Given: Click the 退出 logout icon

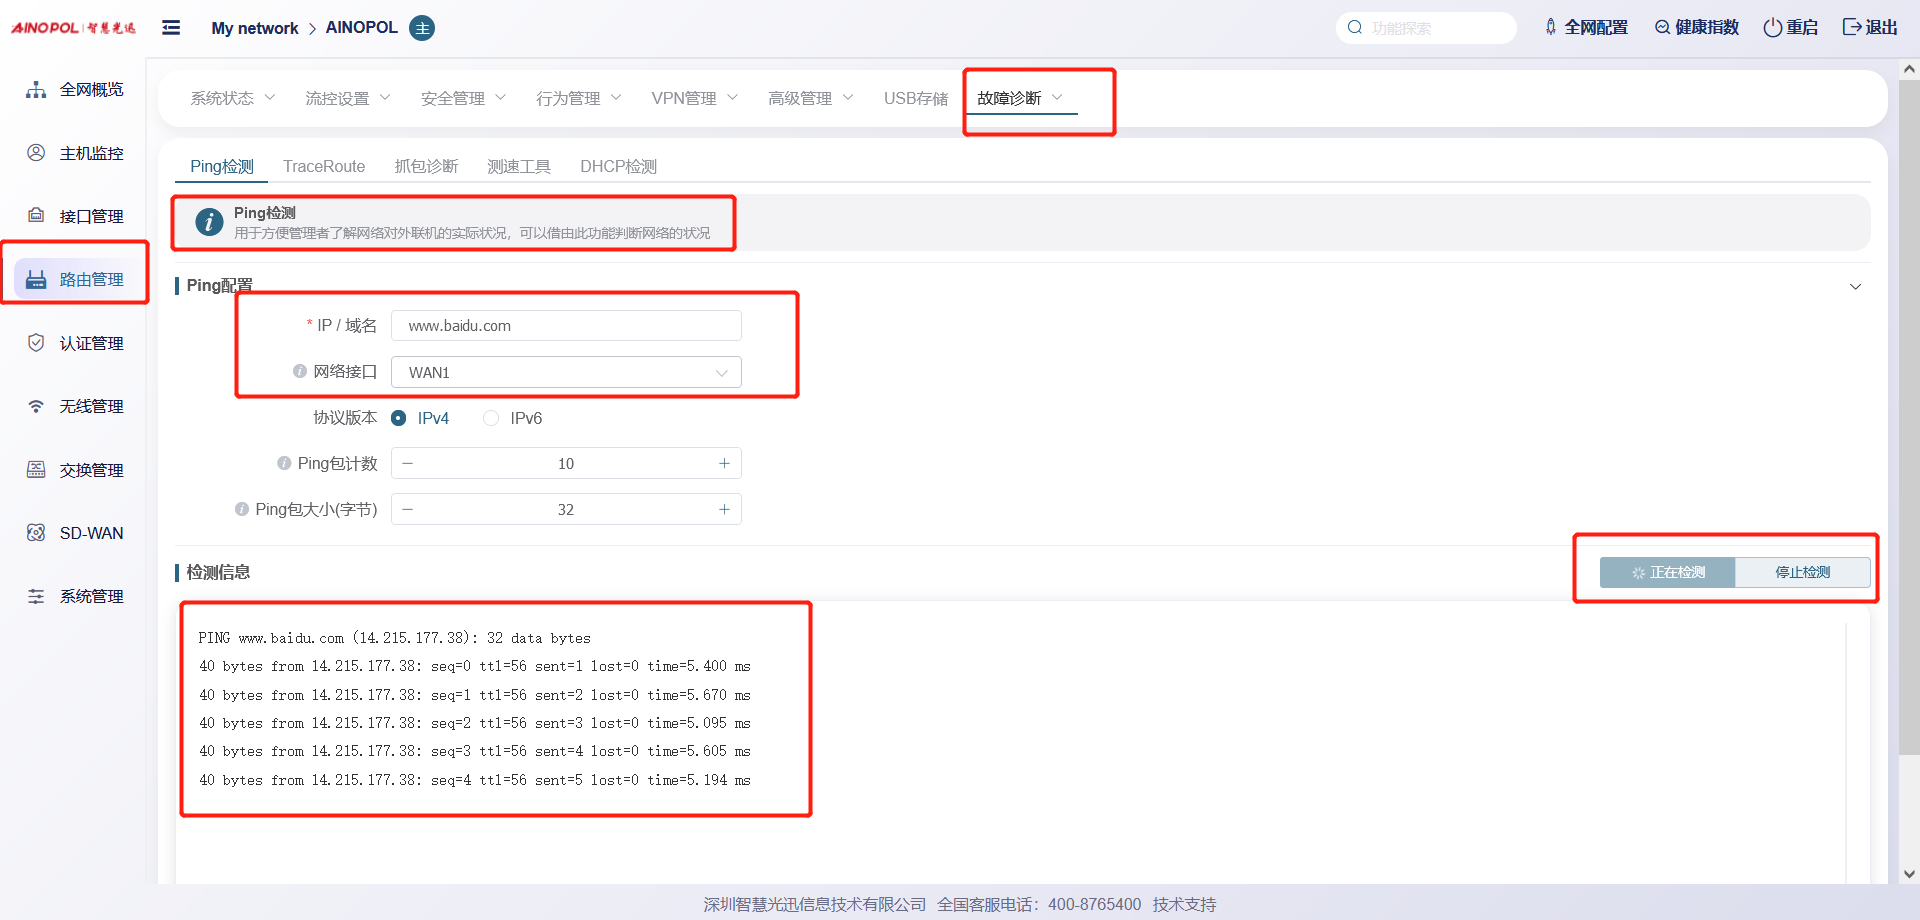Looking at the screenshot, I should click(x=1852, y=28).
